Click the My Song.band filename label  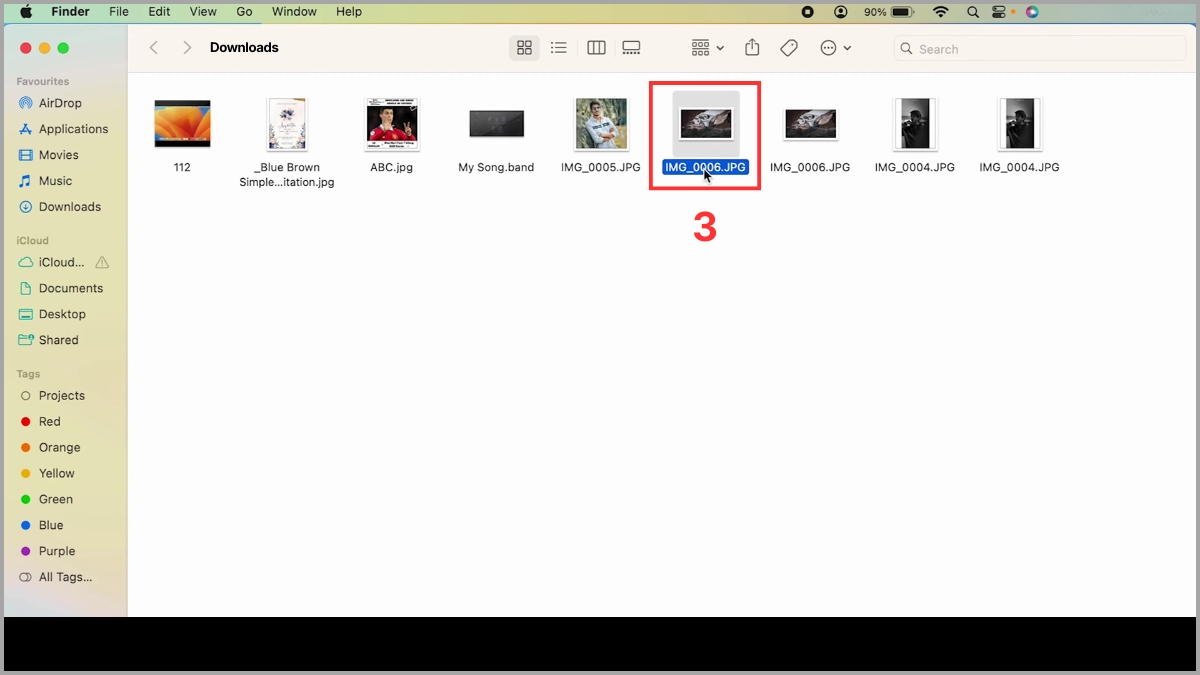coord(496,167)
